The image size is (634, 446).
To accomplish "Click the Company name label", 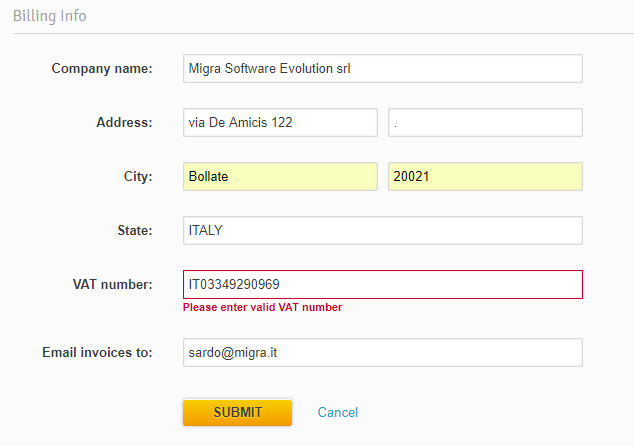I will (102, 69).
